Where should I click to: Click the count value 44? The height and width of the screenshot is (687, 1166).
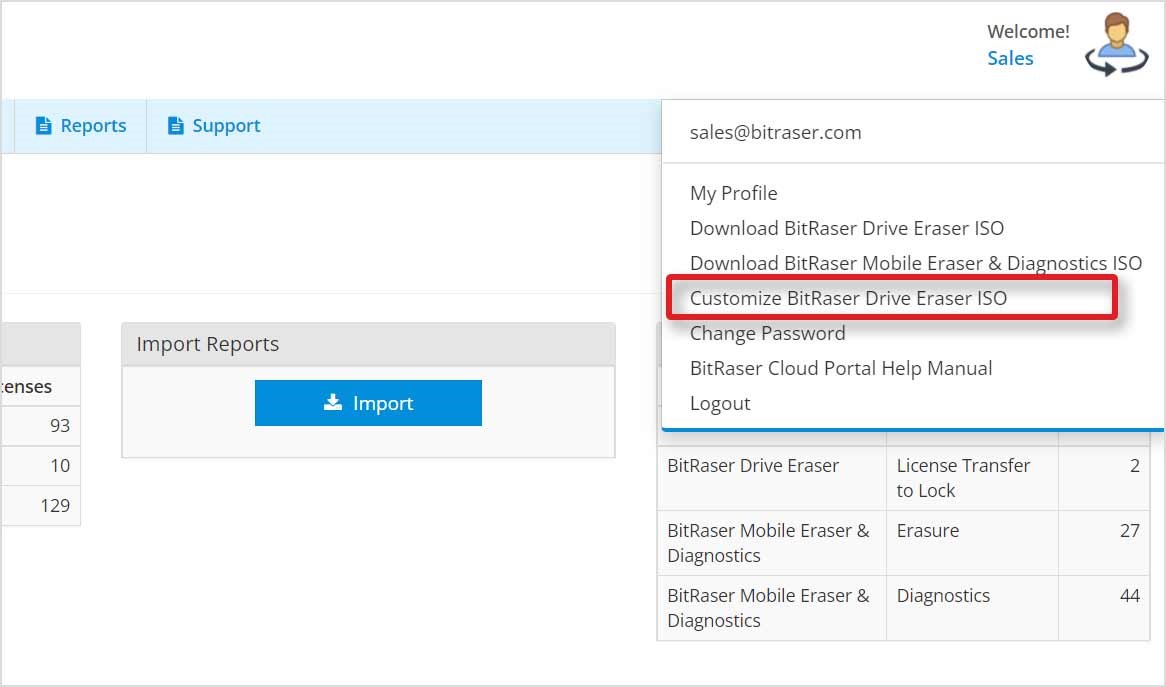pyautogui.click(x=1130, y=596)
